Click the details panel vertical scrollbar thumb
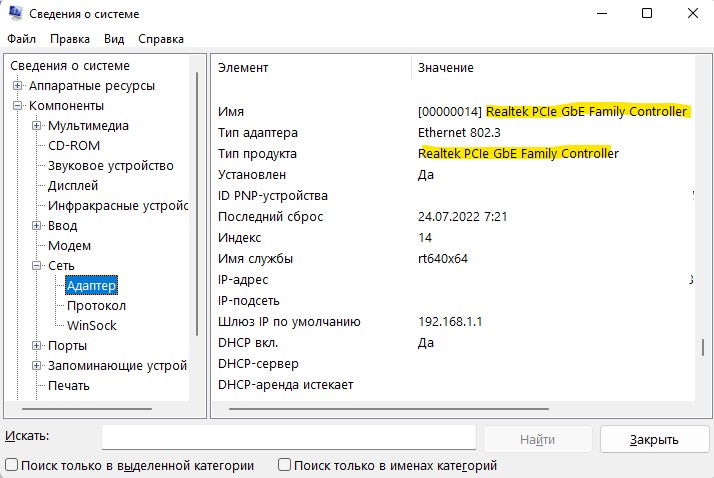 pyautogui.click(x=703, y=347)
